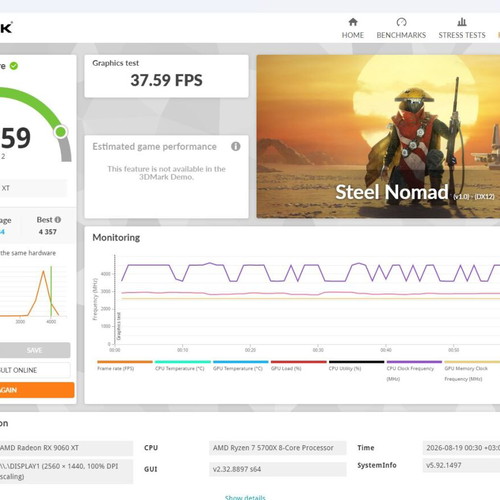Viewport: 500px width, 500px height.
Task: Open the STRESS TESTS tab
Action: [x=462, y=28]
